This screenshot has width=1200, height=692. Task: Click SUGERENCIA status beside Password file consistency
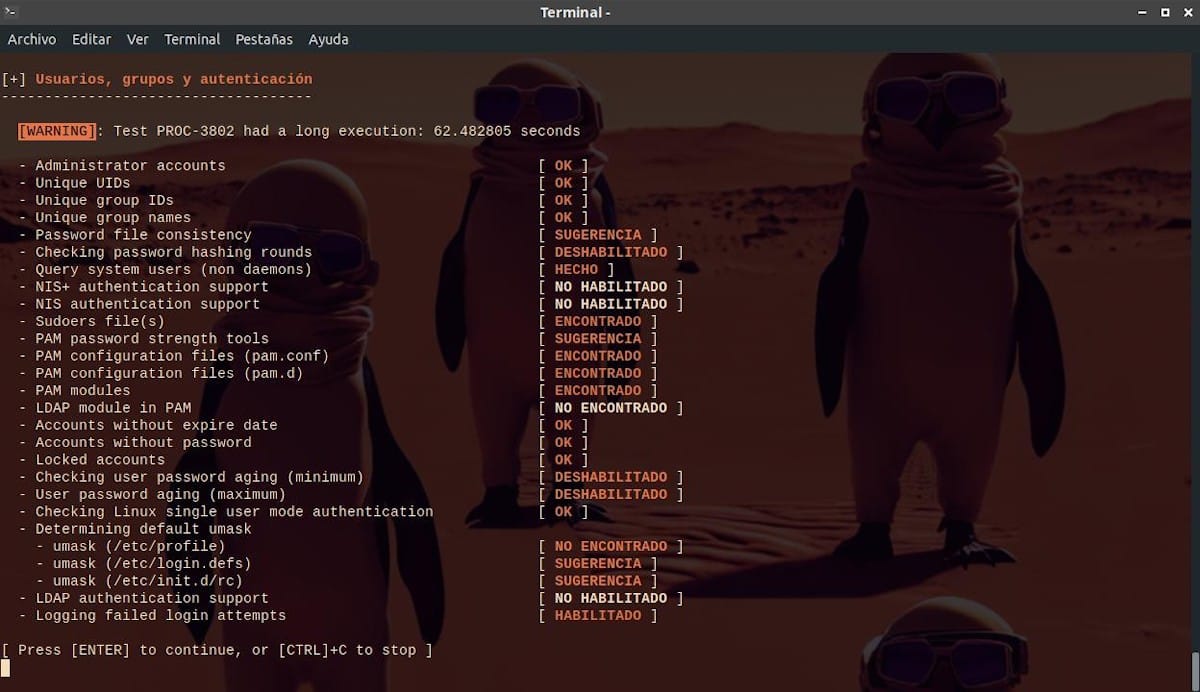598,235
